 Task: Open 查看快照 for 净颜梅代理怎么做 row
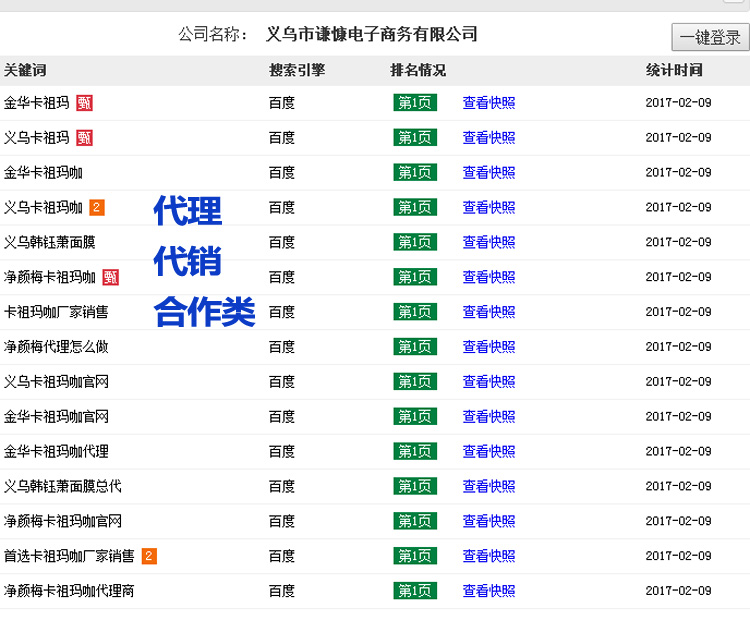(x=489, y=347)
